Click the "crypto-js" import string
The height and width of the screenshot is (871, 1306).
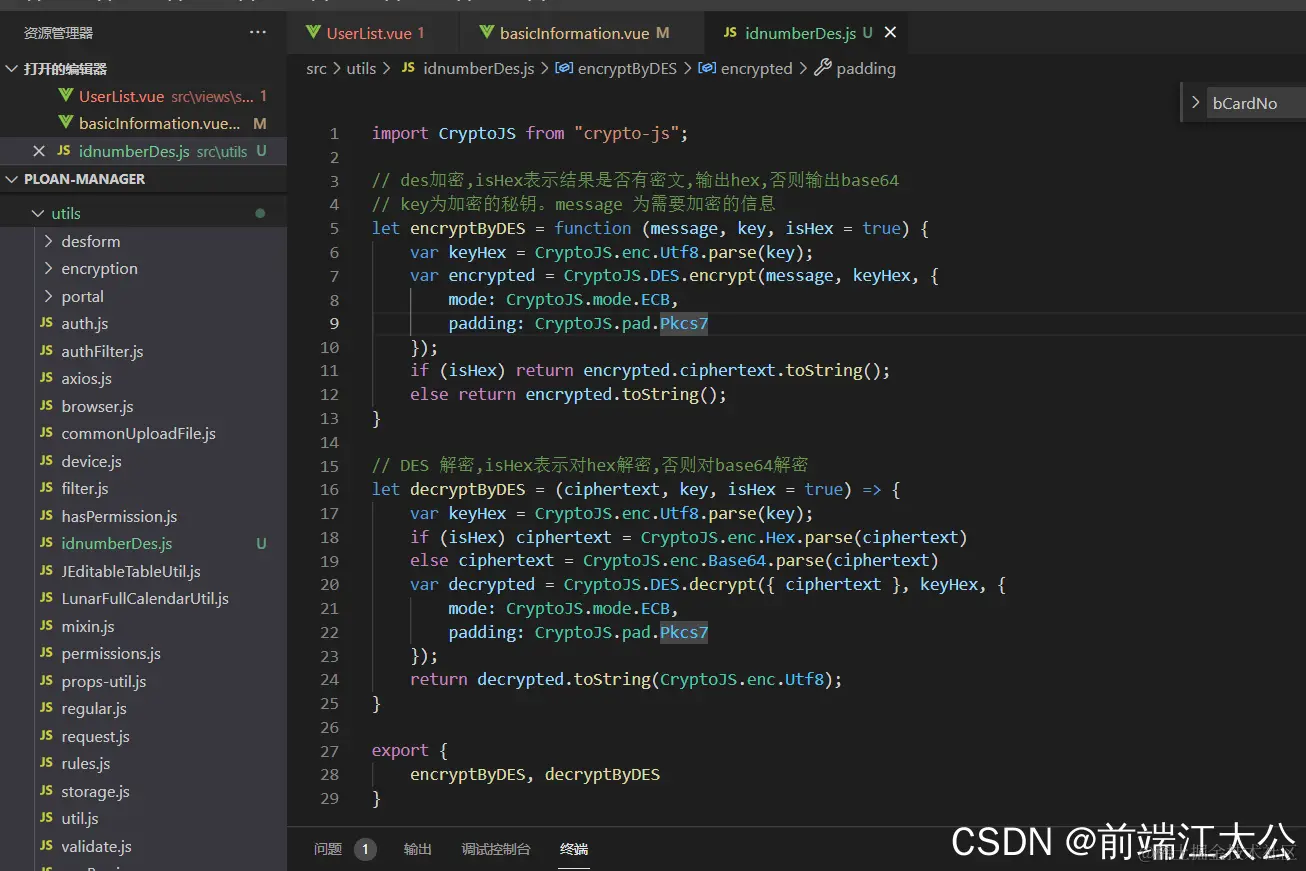click(x=627, y=133)
